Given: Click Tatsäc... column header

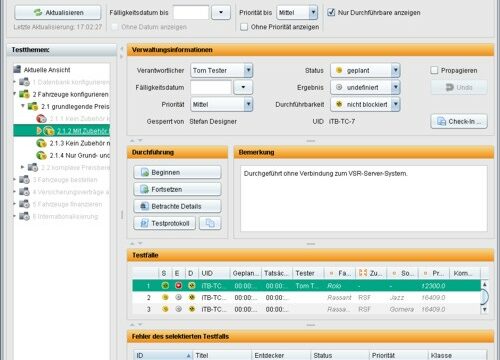Looking at the screenshot, I should [x=277, y=273].
